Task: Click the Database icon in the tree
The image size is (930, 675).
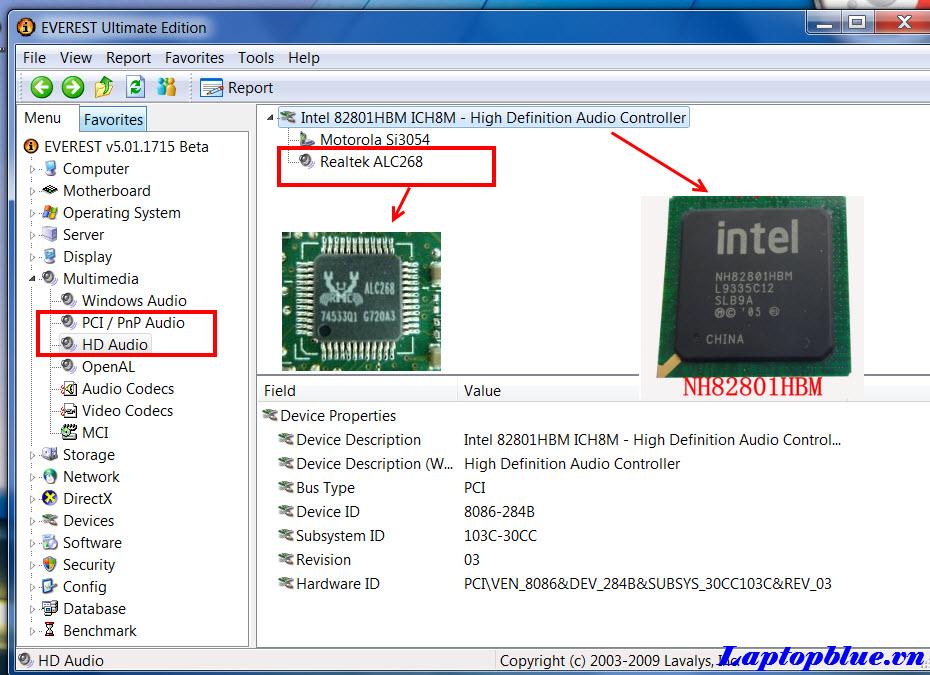Action: (50, 608)
